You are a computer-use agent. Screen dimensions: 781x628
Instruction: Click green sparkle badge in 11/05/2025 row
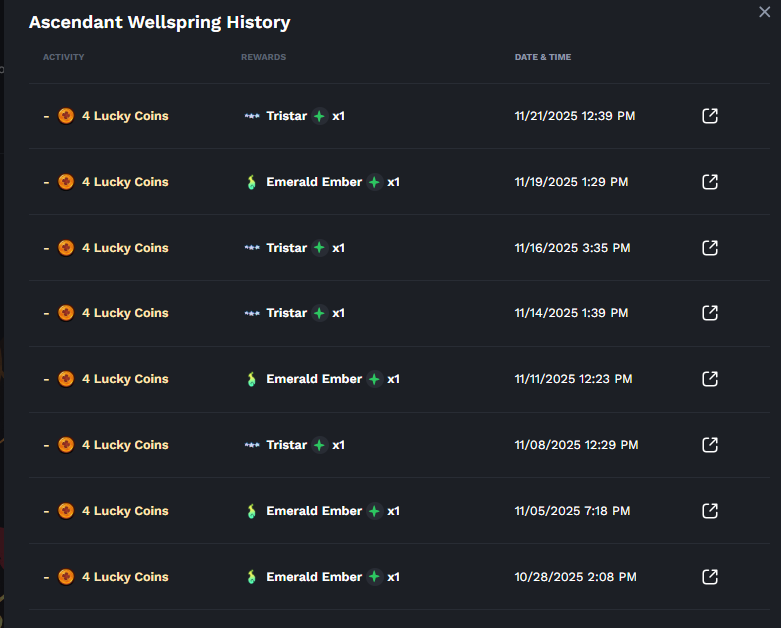[374, 511]
